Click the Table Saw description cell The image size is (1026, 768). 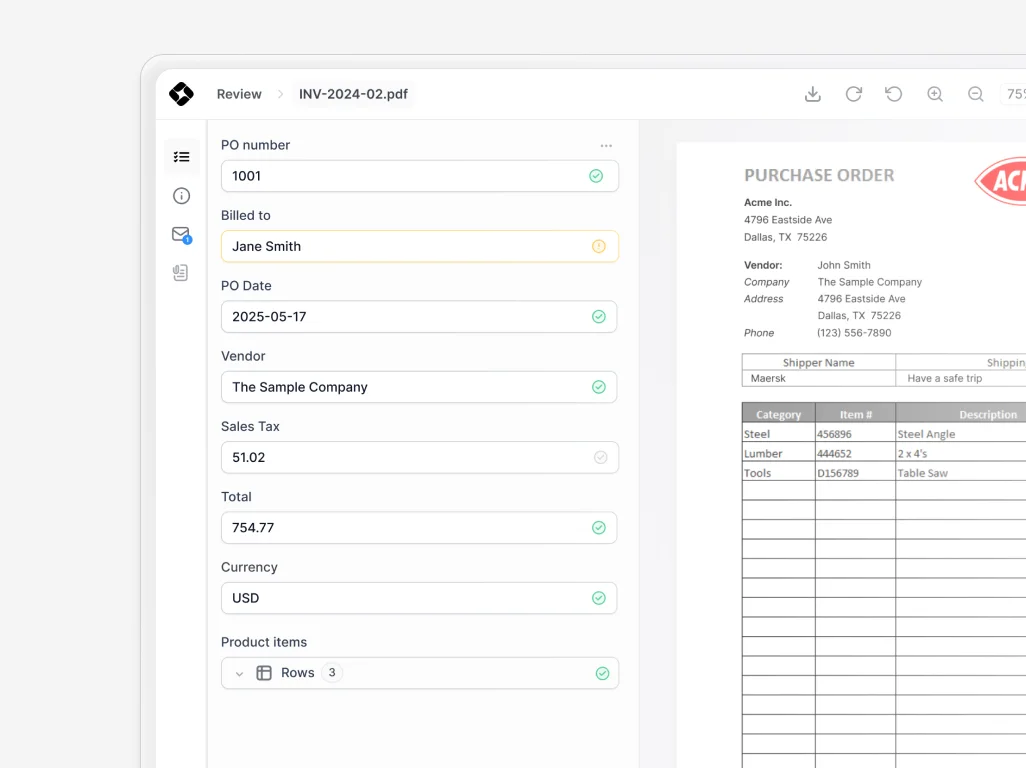[x=961, y=473]
